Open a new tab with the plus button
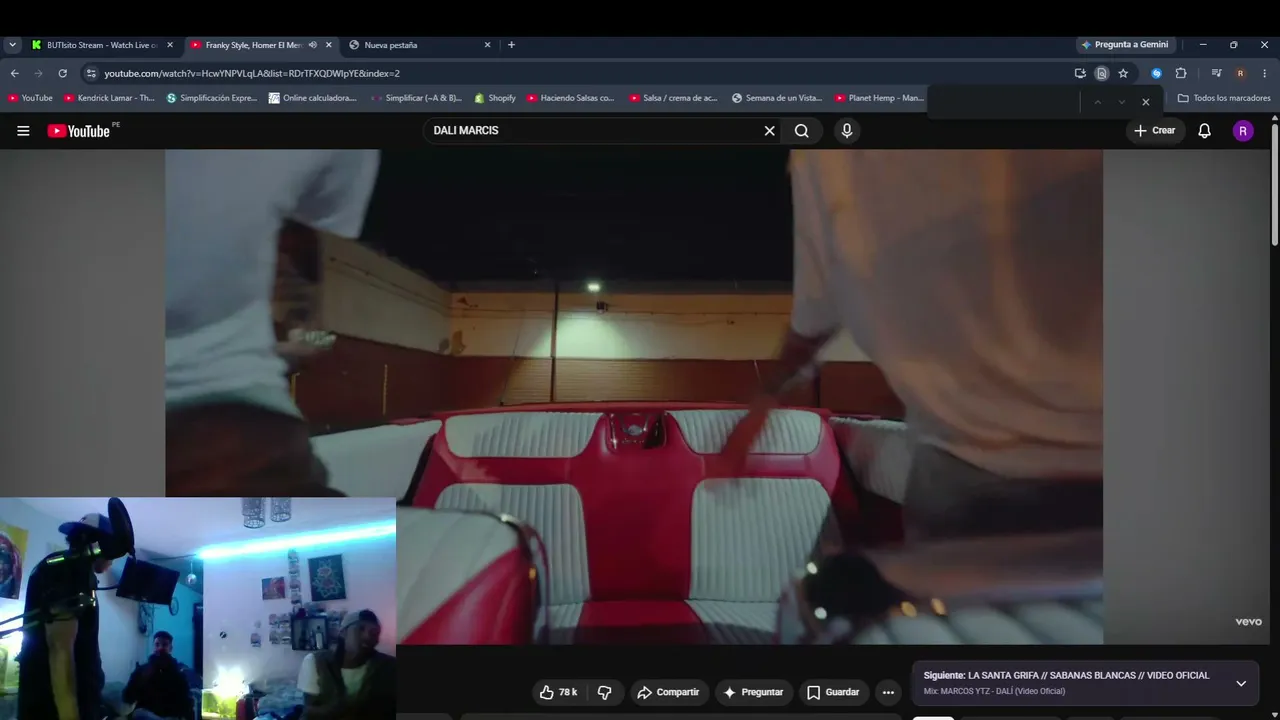Screen dimensions: 1280x720 [511, 45]
